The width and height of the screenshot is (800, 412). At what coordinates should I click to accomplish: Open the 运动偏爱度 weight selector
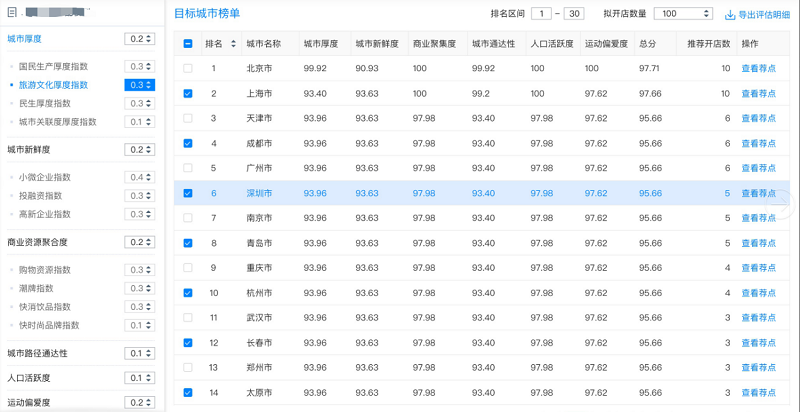[140, 403]
